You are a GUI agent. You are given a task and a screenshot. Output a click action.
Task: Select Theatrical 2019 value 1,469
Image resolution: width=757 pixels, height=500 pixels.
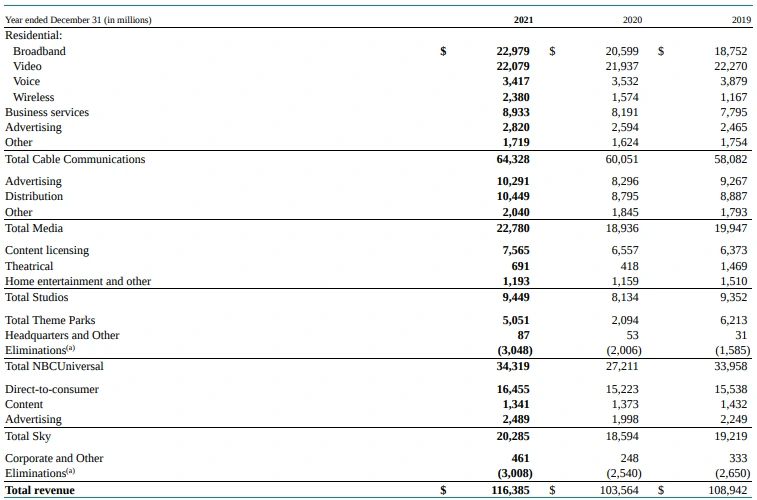tap(734, 266)
